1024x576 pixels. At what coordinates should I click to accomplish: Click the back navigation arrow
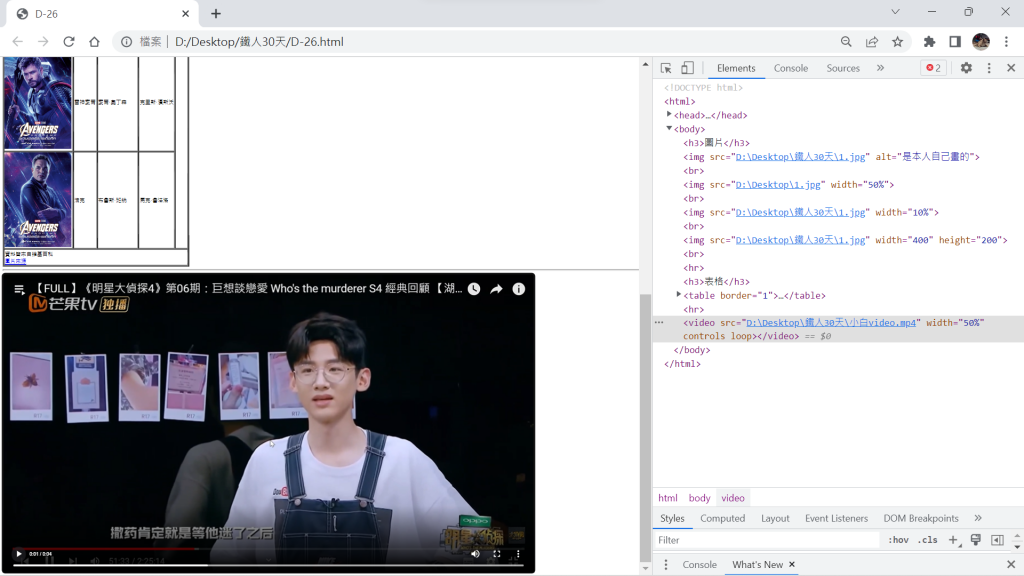point(18,42)
